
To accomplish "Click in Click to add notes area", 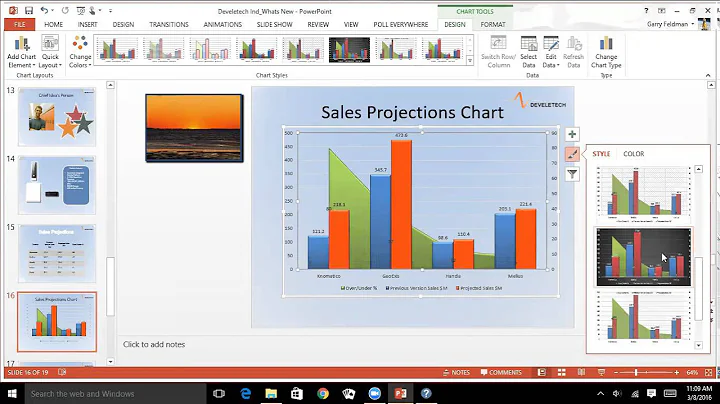I will click(154, 344).
